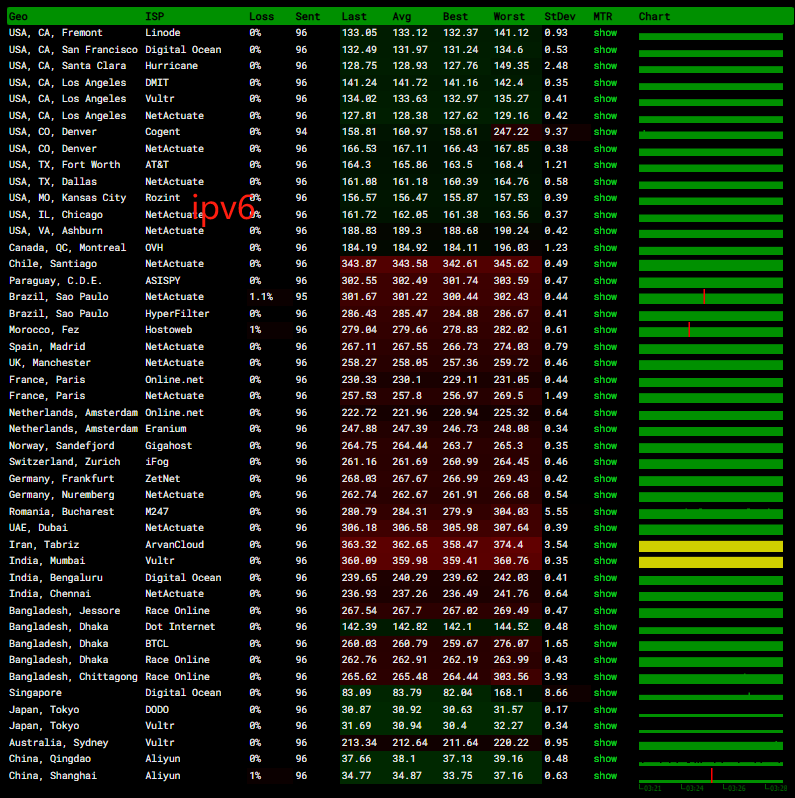Image resolution: width=795 pixels, height=798 pixels.
Task: Open show for Norway Sandefjord Gigahost
Action: pos(605,445)
